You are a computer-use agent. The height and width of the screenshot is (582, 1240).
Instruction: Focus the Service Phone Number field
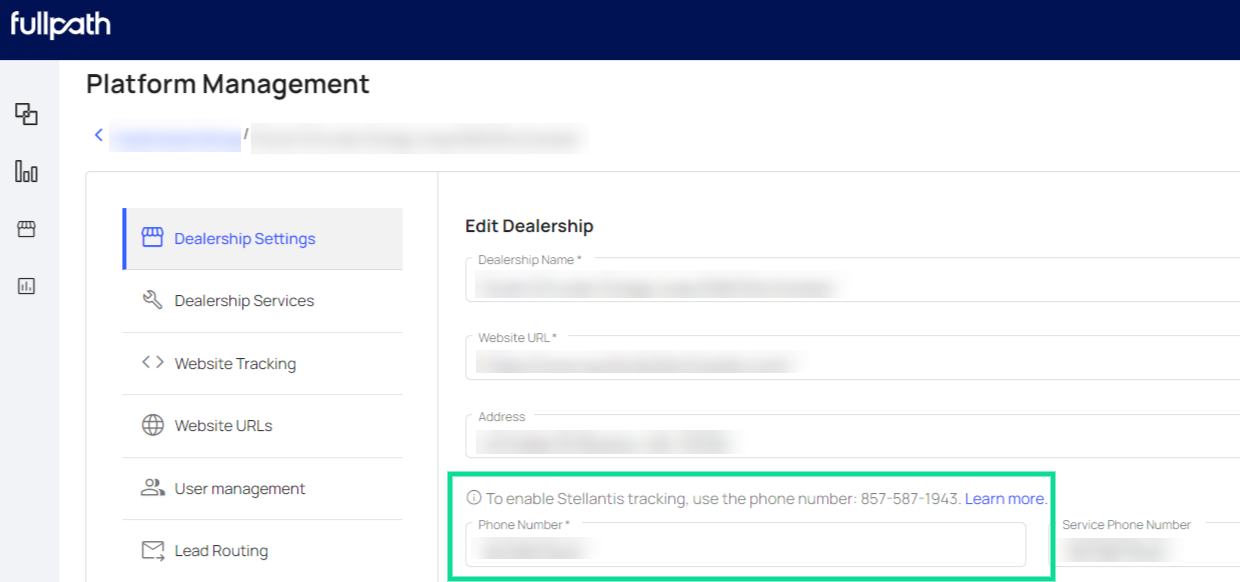click(x=1145, y=549)
